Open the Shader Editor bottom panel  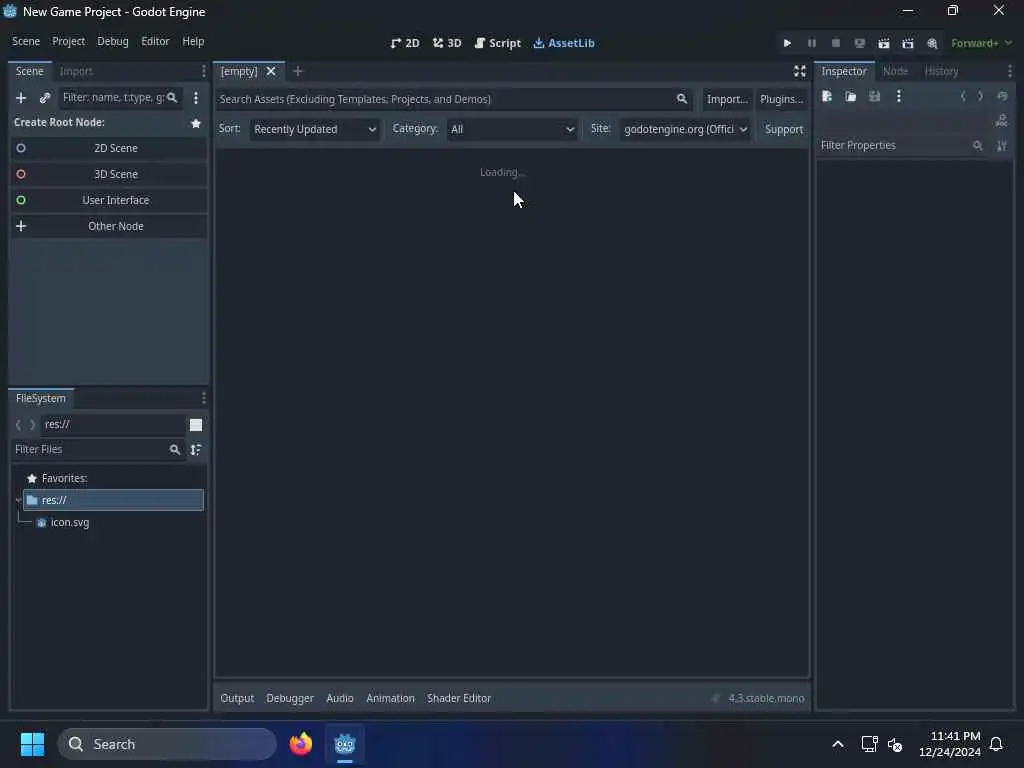(459, 698)
